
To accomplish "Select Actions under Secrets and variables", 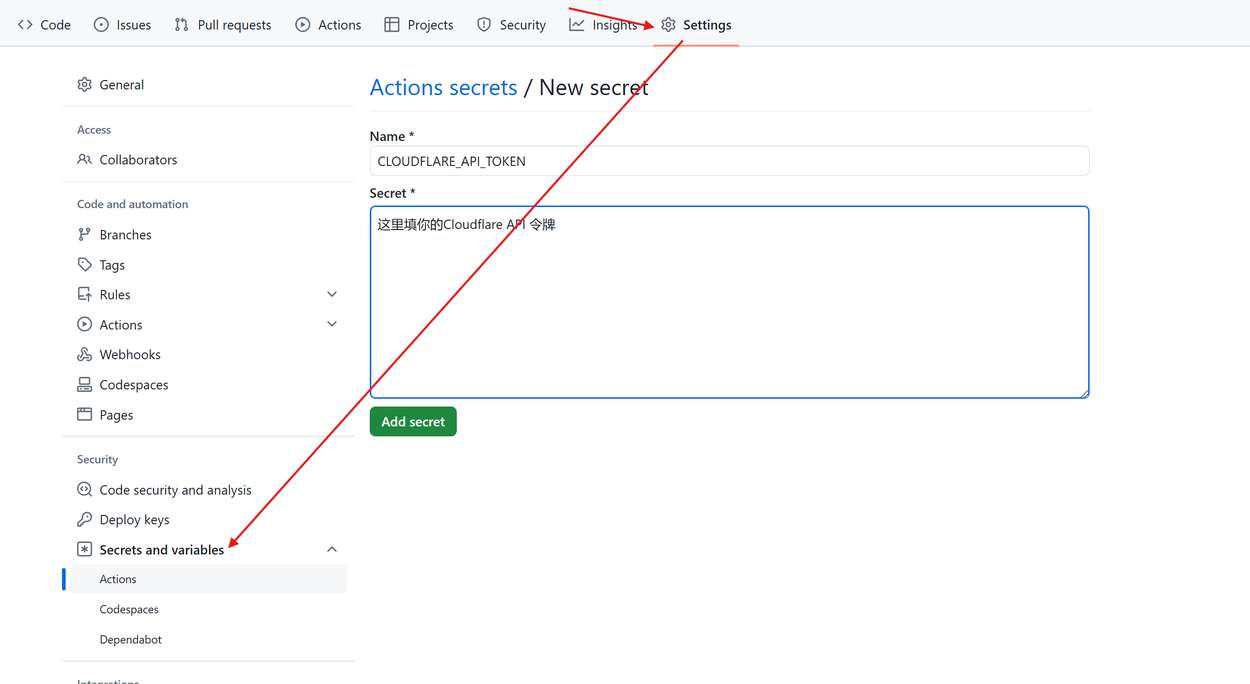I will (x=208, y=579).
